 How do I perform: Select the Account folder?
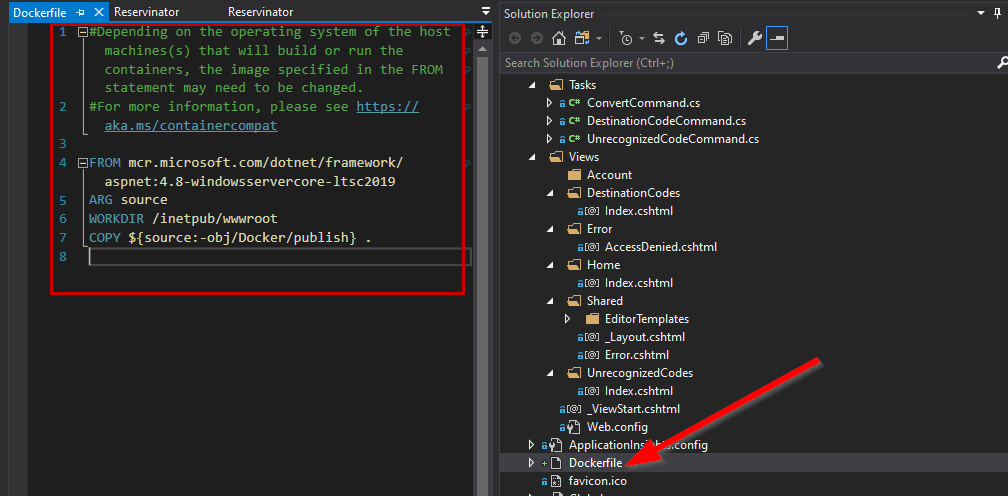click(609, 175)
